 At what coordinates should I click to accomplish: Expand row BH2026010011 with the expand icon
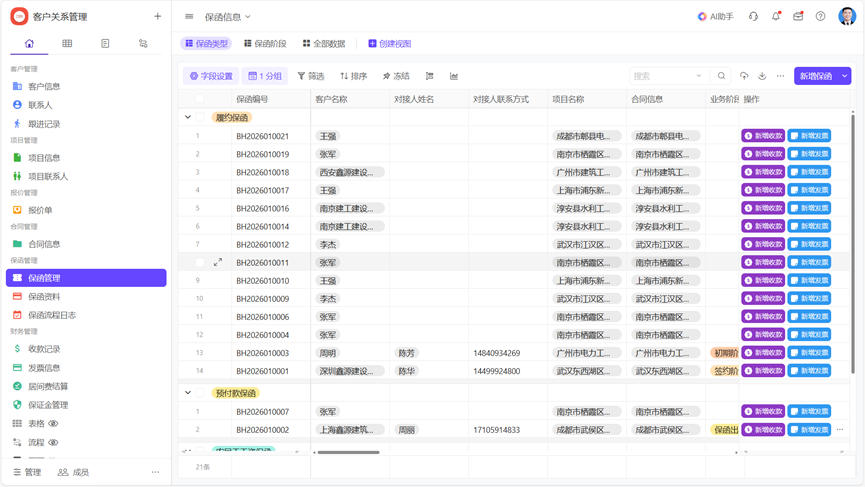[x=218, y=263]
